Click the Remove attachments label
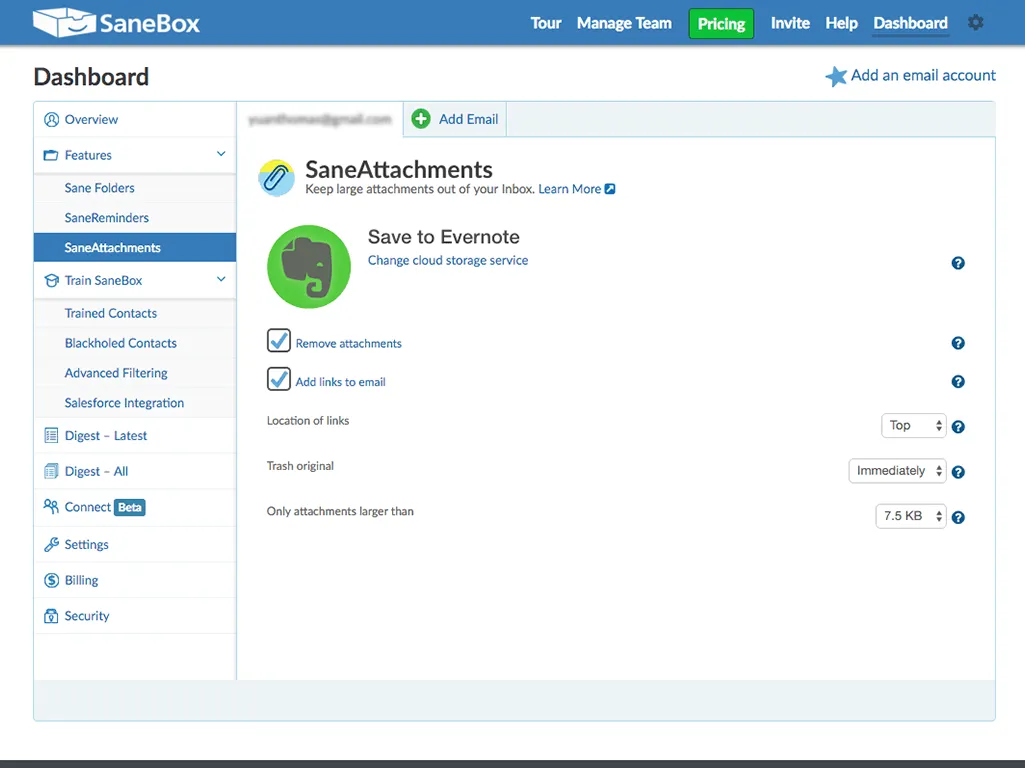This screenshot has width=1025, height=768. click(x=348, y=343)
